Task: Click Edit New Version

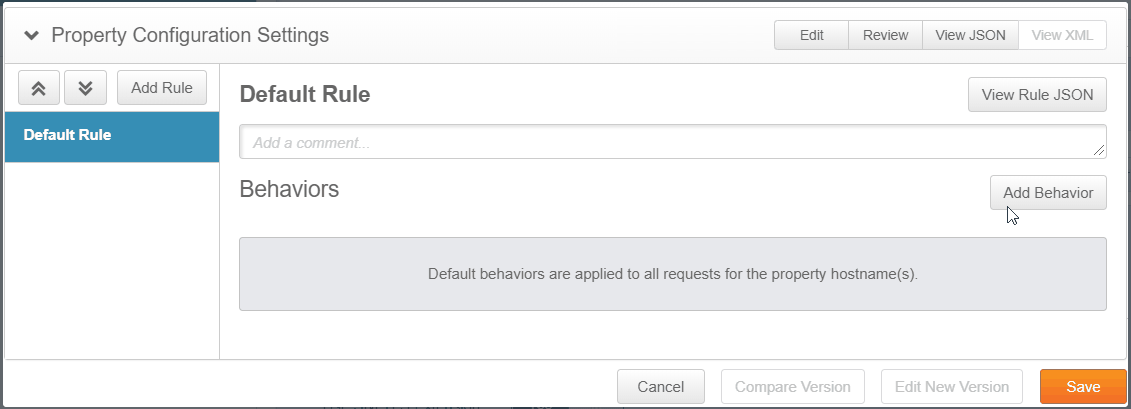Action: 952,387
